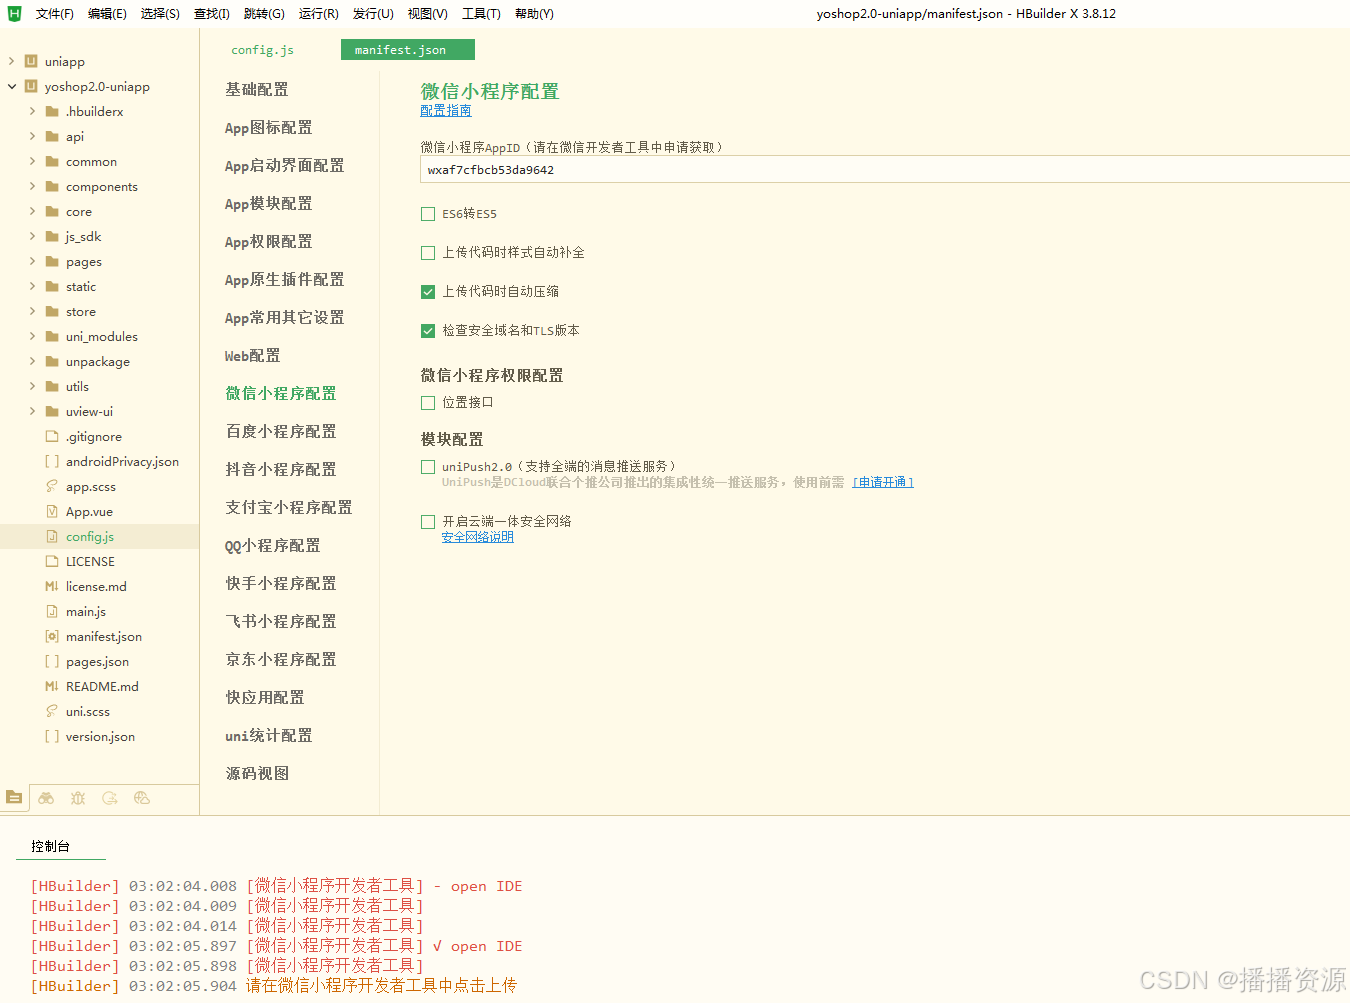Expand the pages folder arrow
The height and width of the screenshot is (1003, 1350).
(32, 261)
